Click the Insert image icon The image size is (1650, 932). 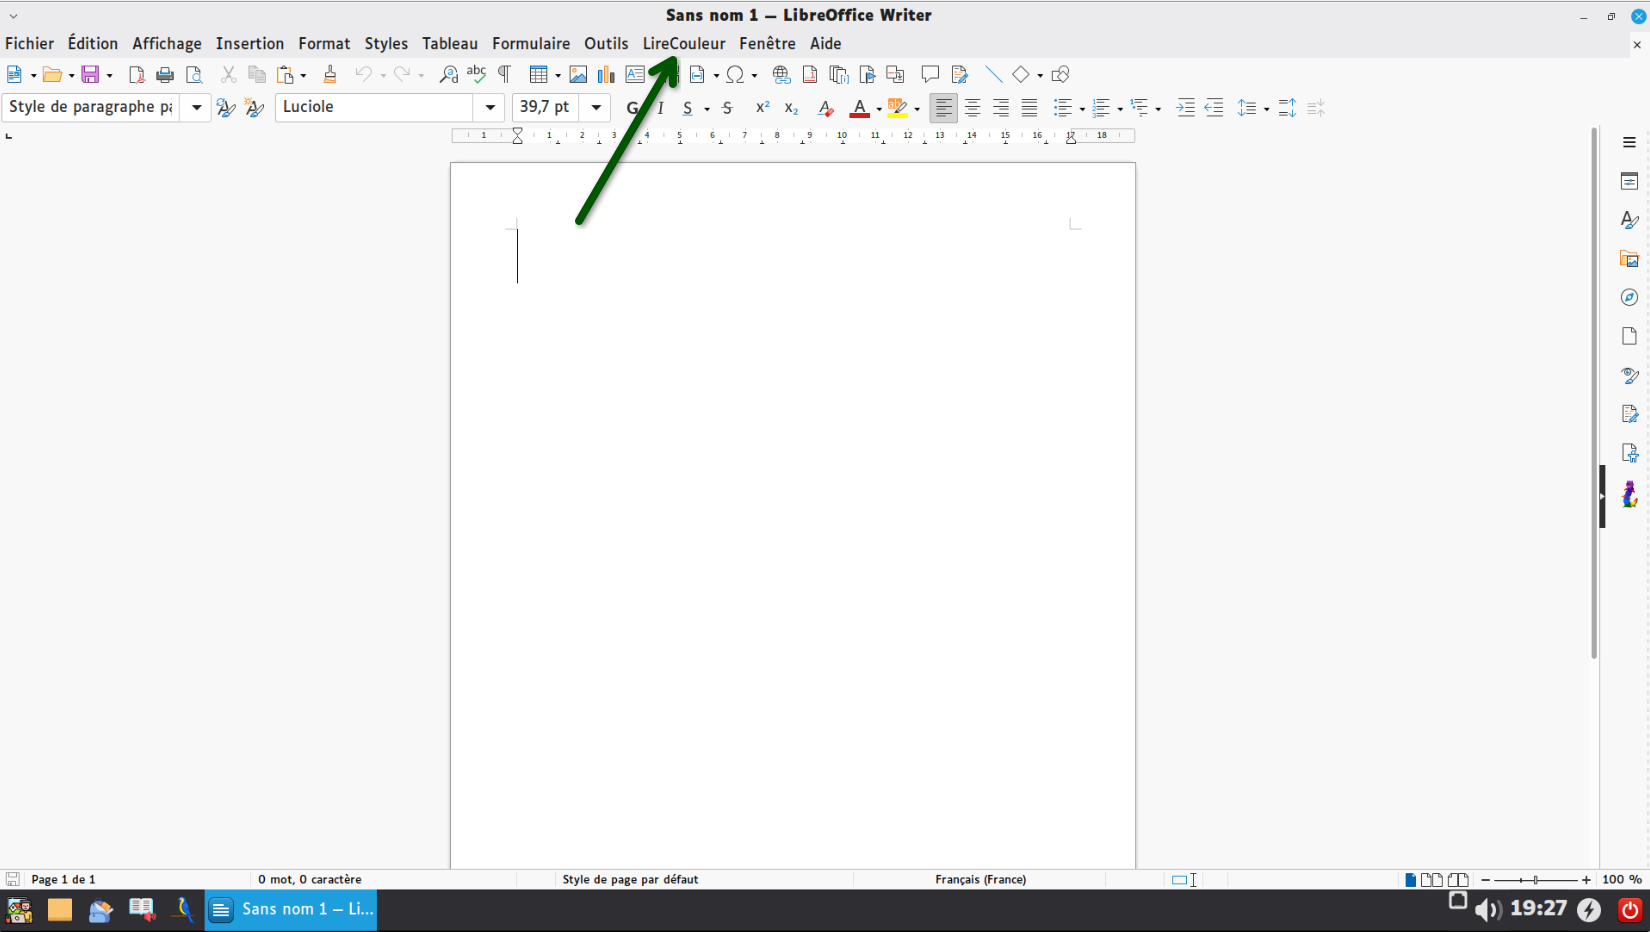pos(578,75)
